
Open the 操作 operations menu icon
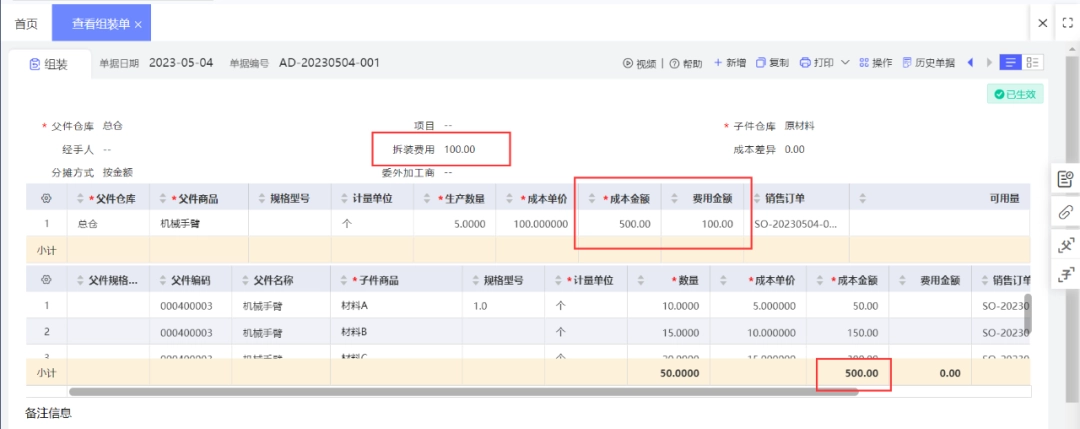tap(864, 63)
